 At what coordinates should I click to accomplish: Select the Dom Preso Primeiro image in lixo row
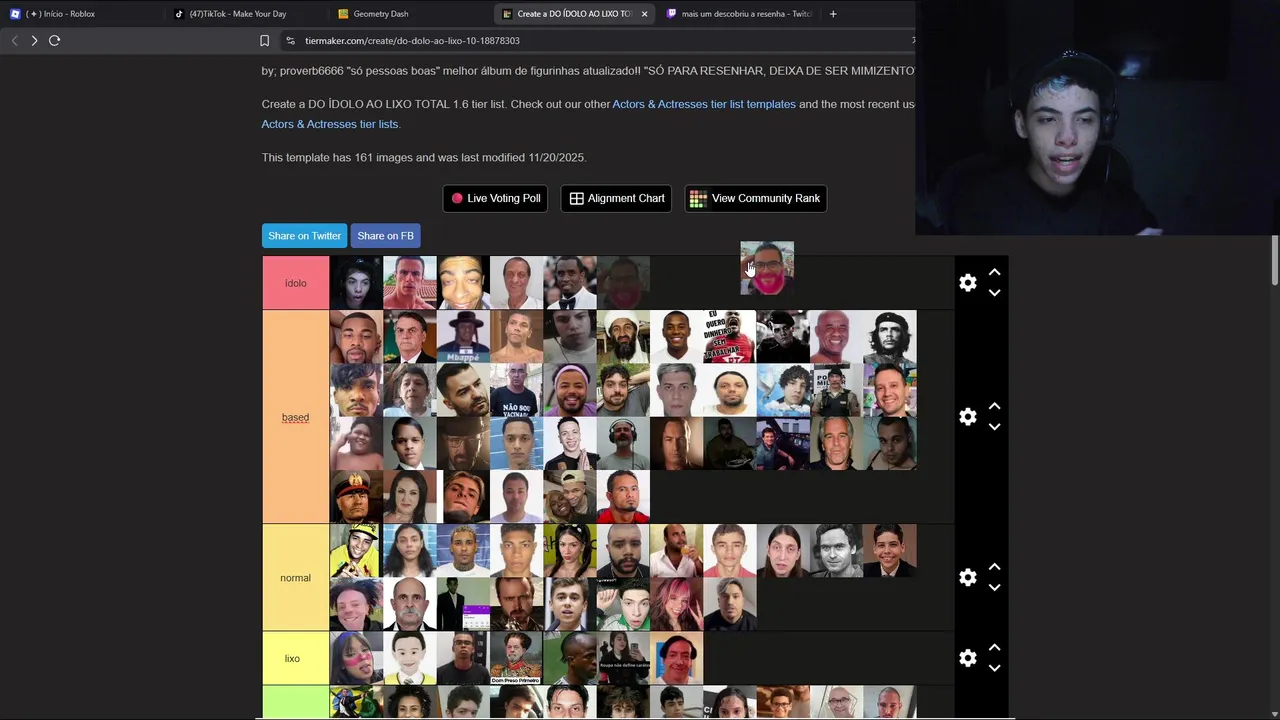coord(516,658)
